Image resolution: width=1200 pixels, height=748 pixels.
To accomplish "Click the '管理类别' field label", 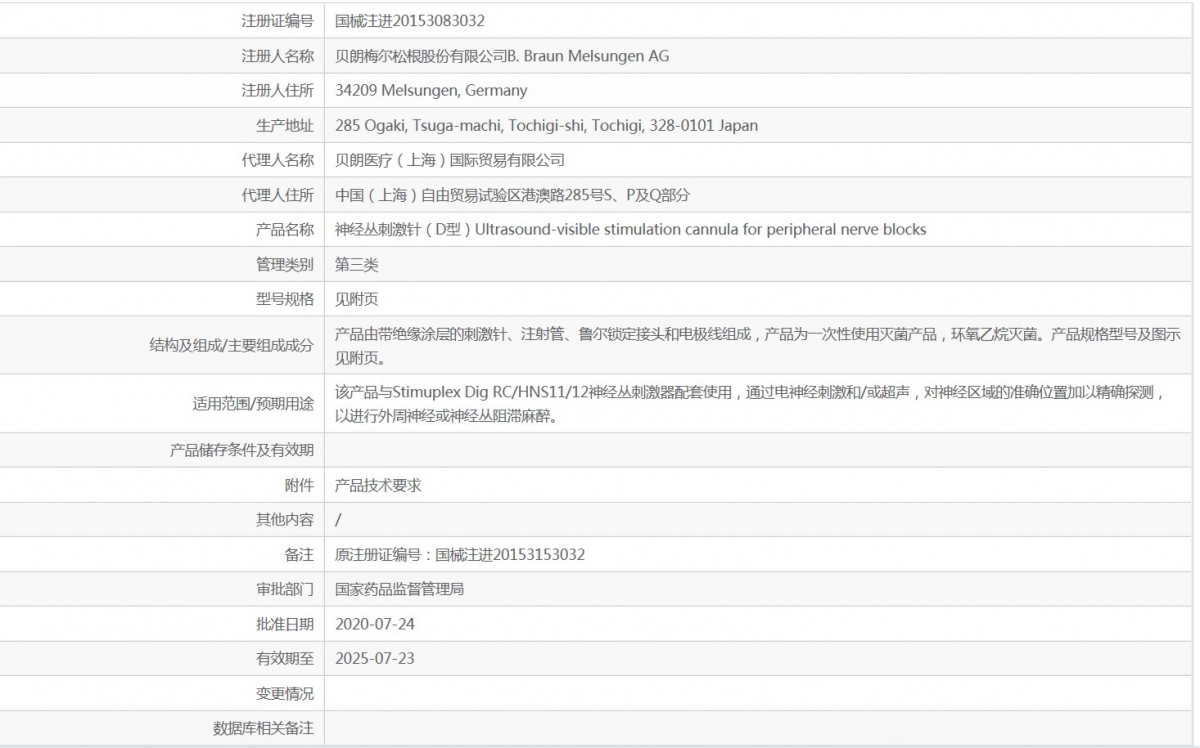I will point(285,265).
